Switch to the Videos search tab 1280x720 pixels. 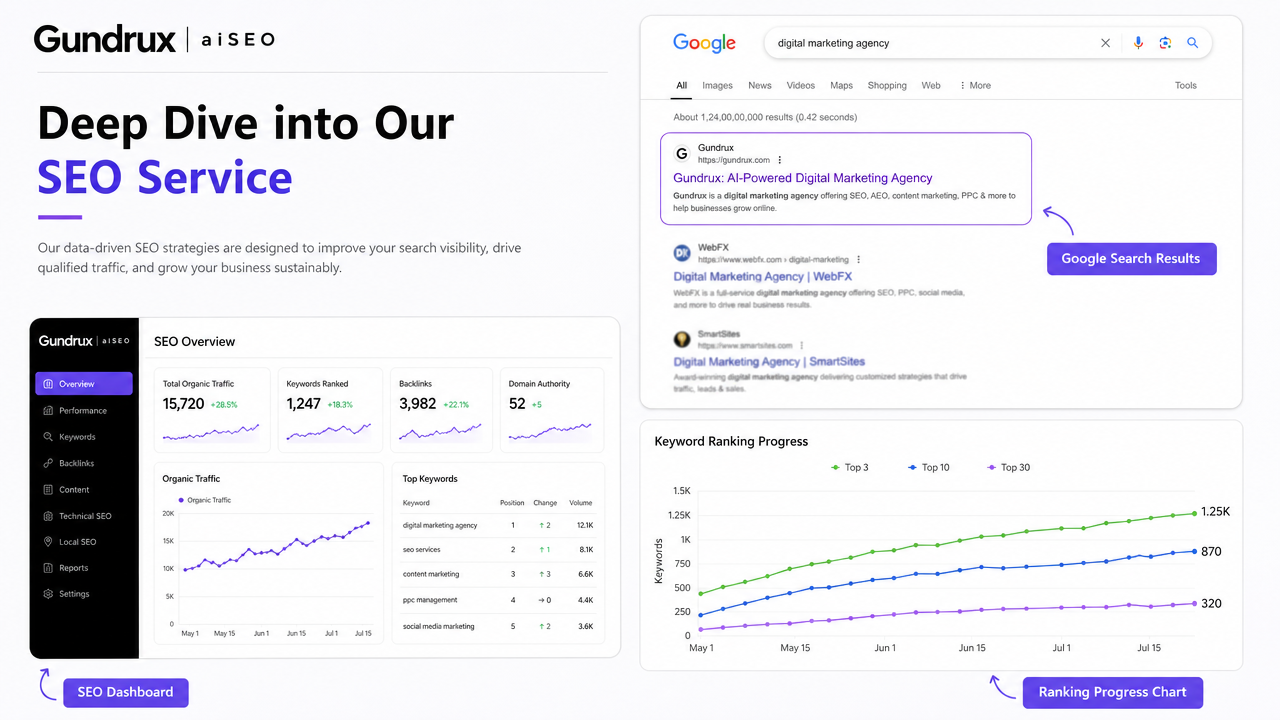[801, 86]
